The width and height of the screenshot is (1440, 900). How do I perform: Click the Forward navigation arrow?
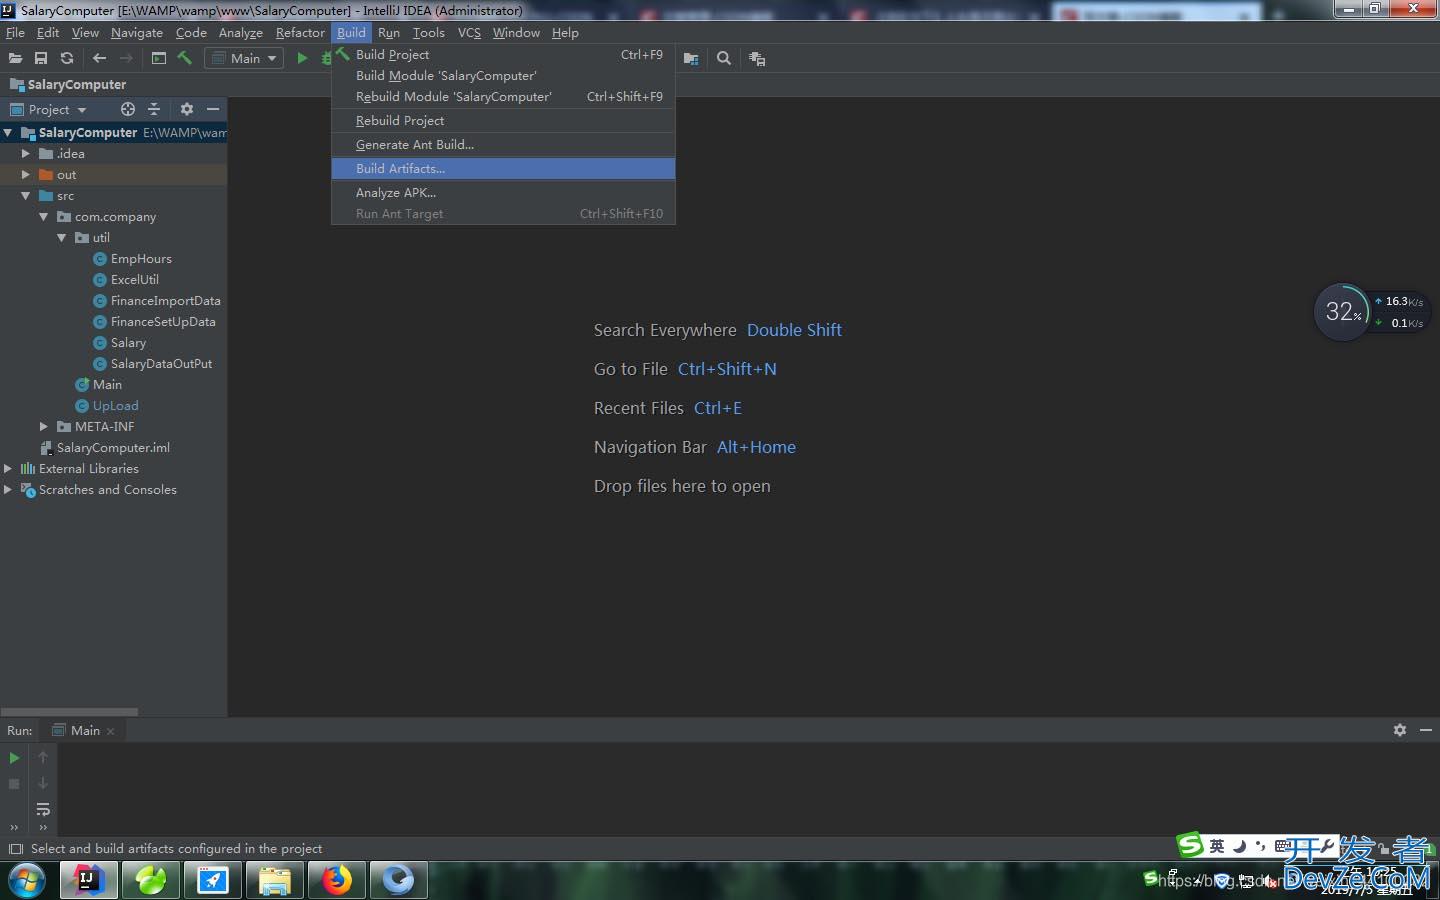pyautogui.click(x=126, y=58)
